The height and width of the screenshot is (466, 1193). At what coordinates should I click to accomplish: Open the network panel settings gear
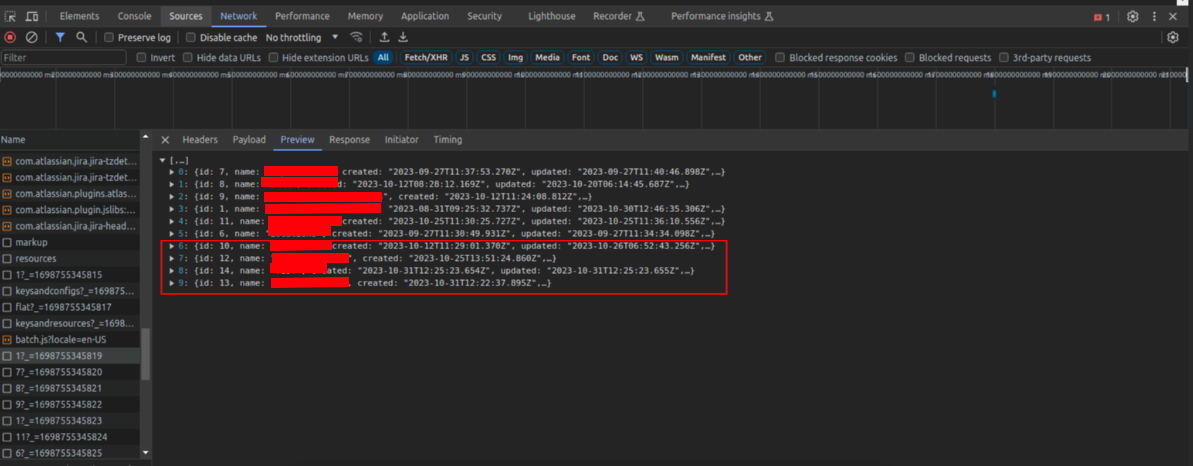pyautogui.click(x=1172, y=37)
